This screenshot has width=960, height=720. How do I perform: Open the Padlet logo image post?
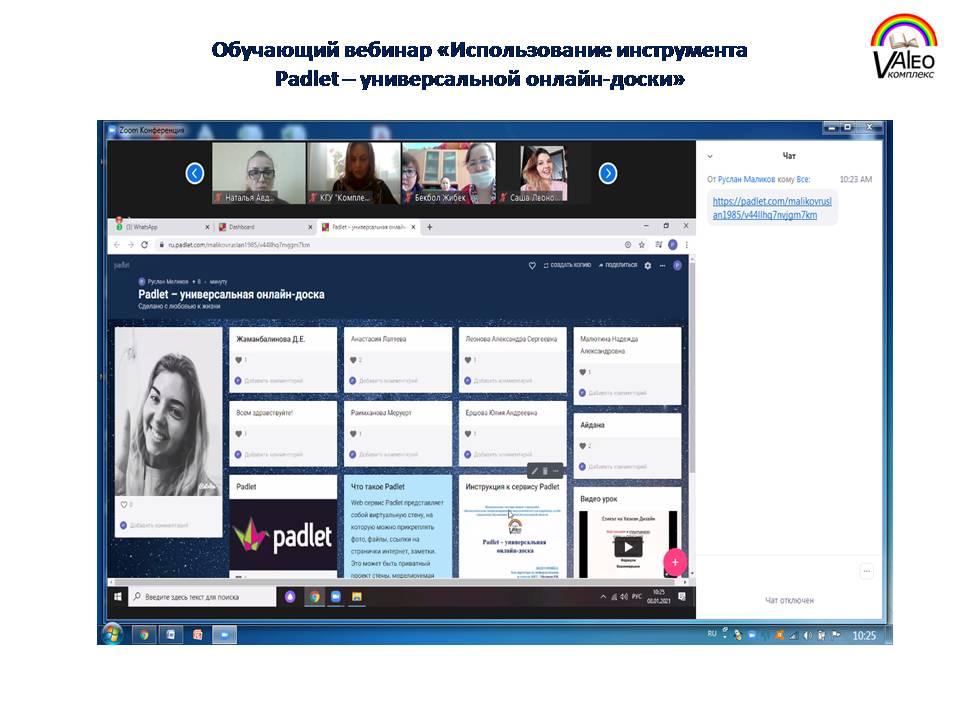click(283, 535)
